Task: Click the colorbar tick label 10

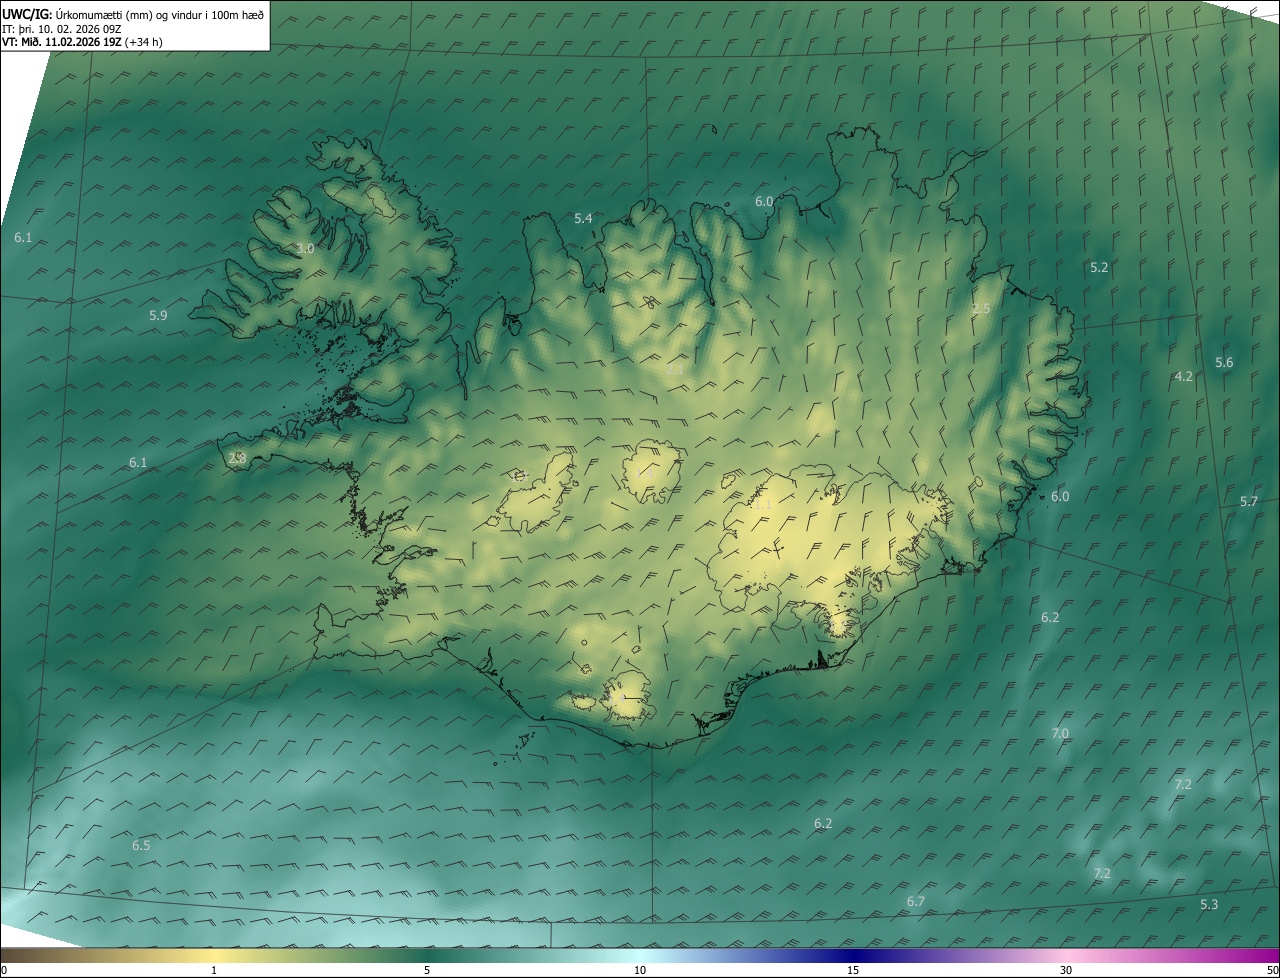Action: click(x=640, y=970)
